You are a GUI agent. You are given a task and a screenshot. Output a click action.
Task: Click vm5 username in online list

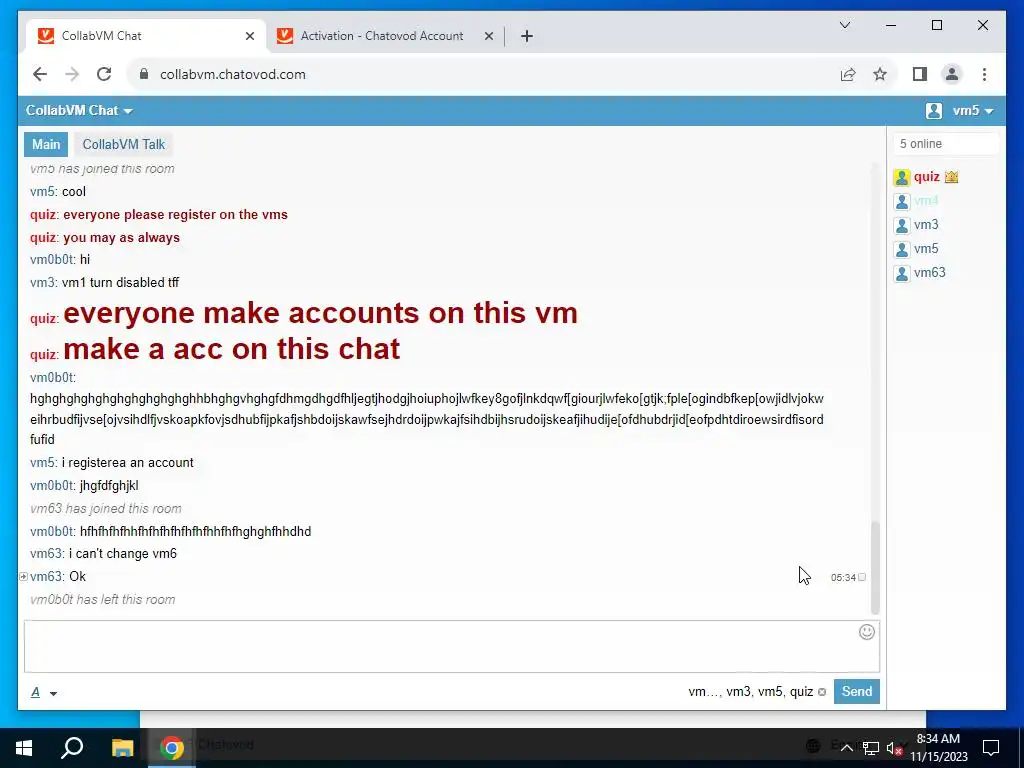tap(926, 249)
